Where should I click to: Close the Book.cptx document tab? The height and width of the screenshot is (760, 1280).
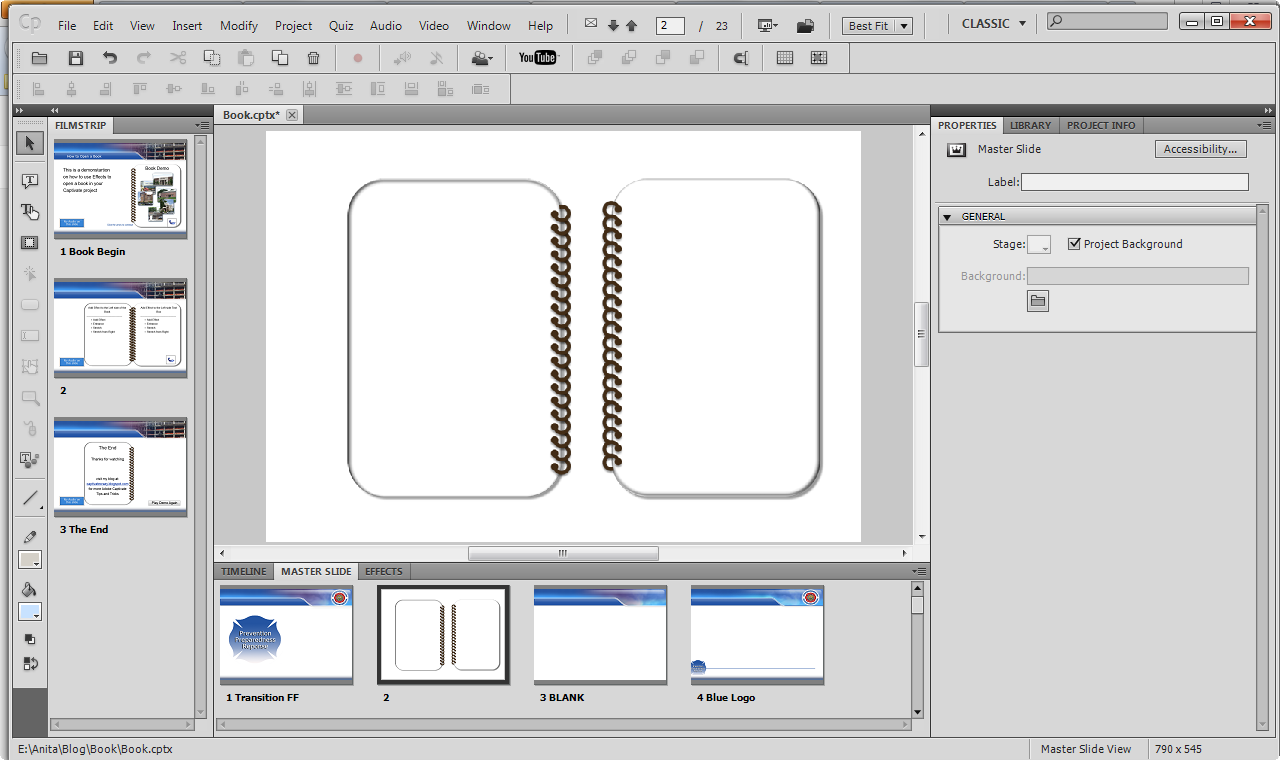click(x=292, y=115)
